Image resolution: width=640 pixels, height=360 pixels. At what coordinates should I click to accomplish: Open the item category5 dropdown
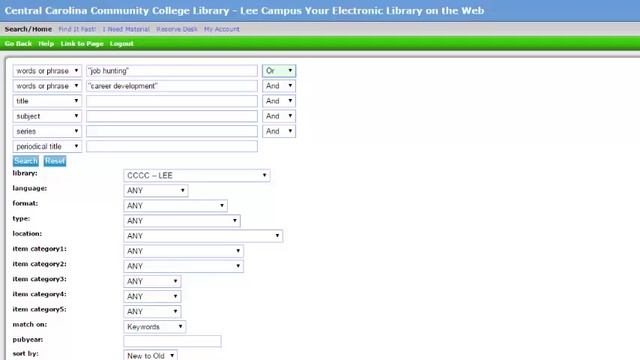(x=152, y=311)
